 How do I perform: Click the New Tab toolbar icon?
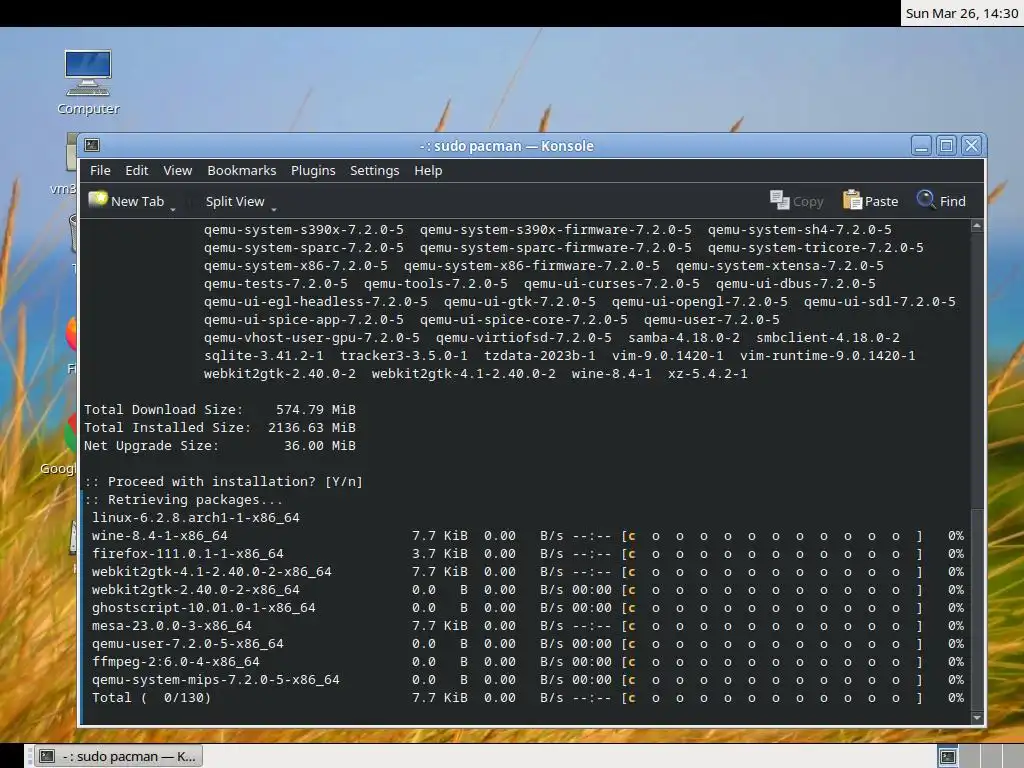tap(99, 199)
